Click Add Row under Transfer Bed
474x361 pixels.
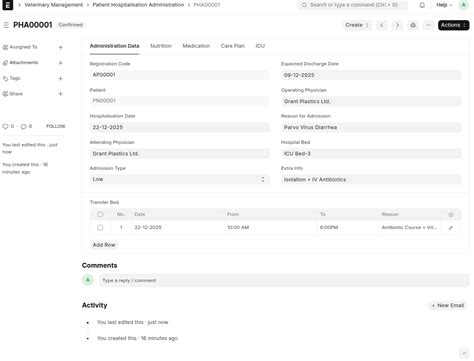pyautogui.click(x=104, y=245)
